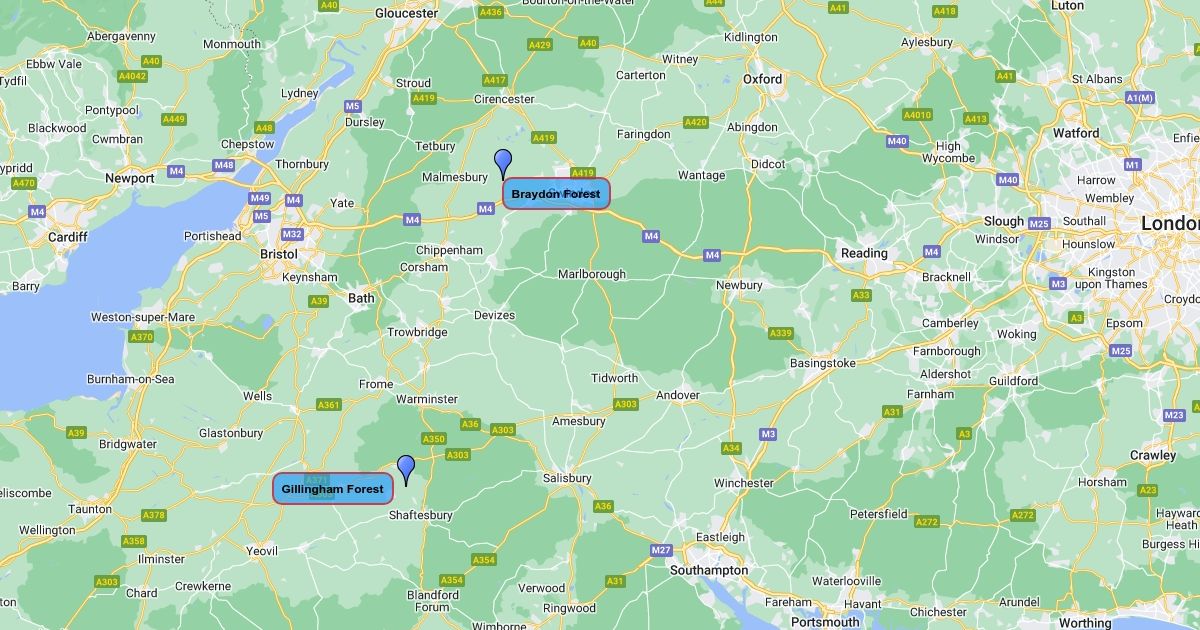Open the Braydon Forest label
Viewport: 1200px width, 630px height.
pos(556,194)
